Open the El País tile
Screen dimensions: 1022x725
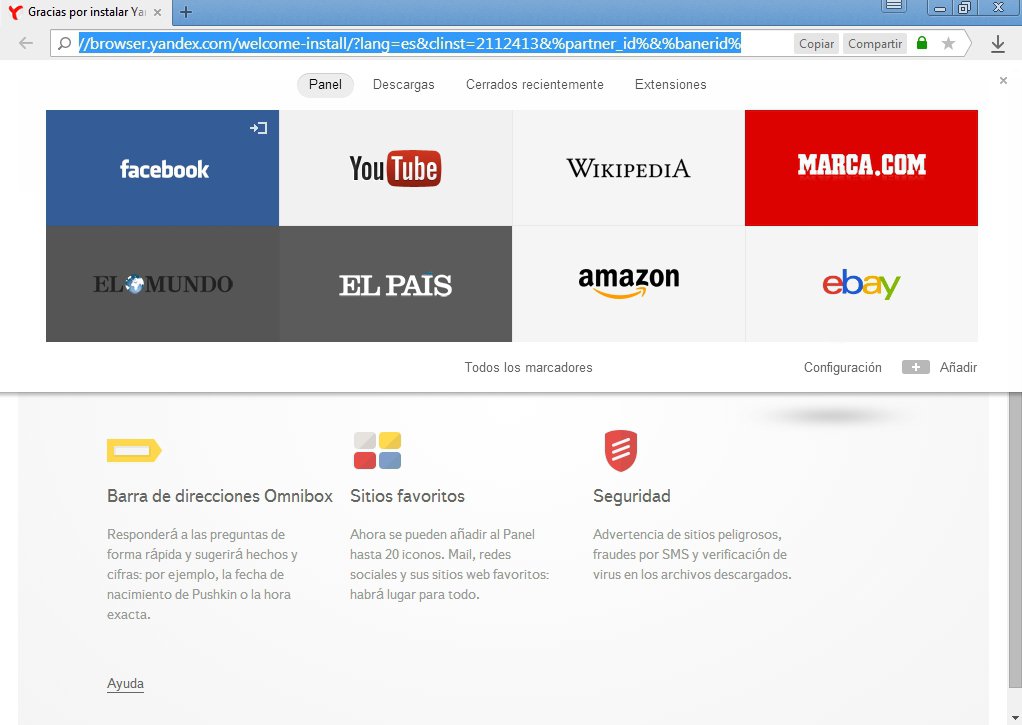(396, 284)
